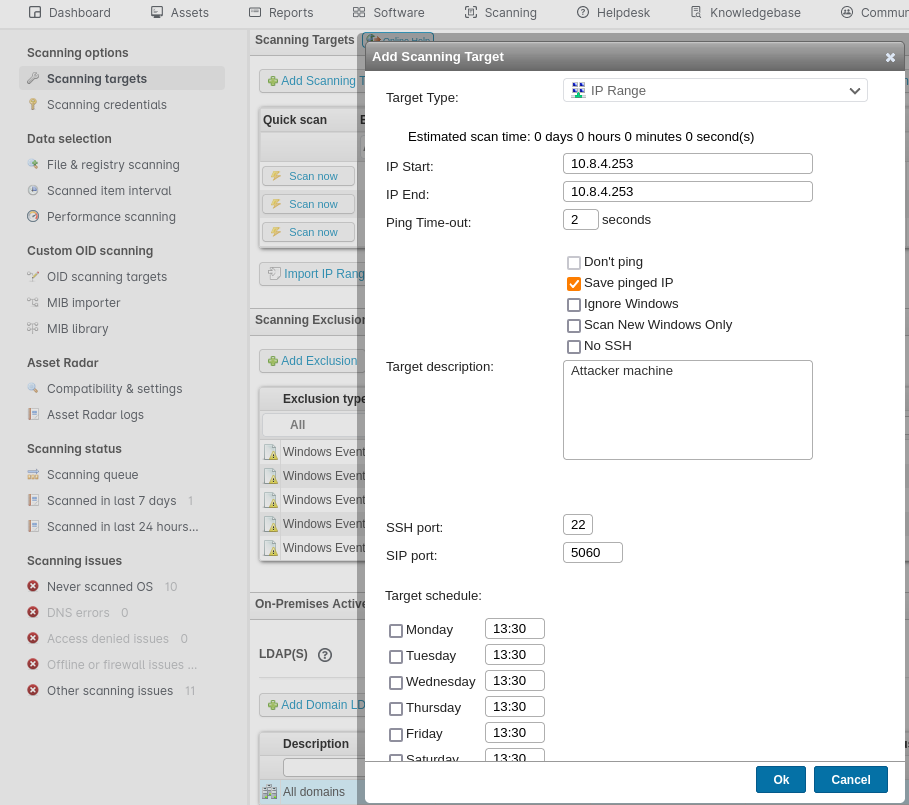Check the No SSH option

coord(573,346)
